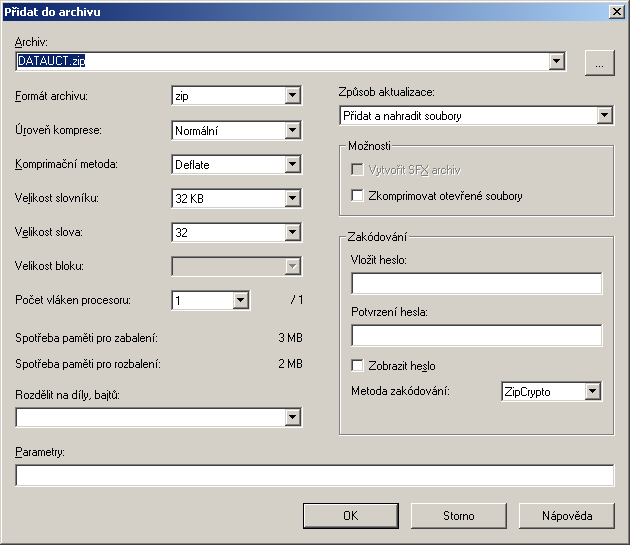Open help via Nápověda button

(x=567, y=516)
